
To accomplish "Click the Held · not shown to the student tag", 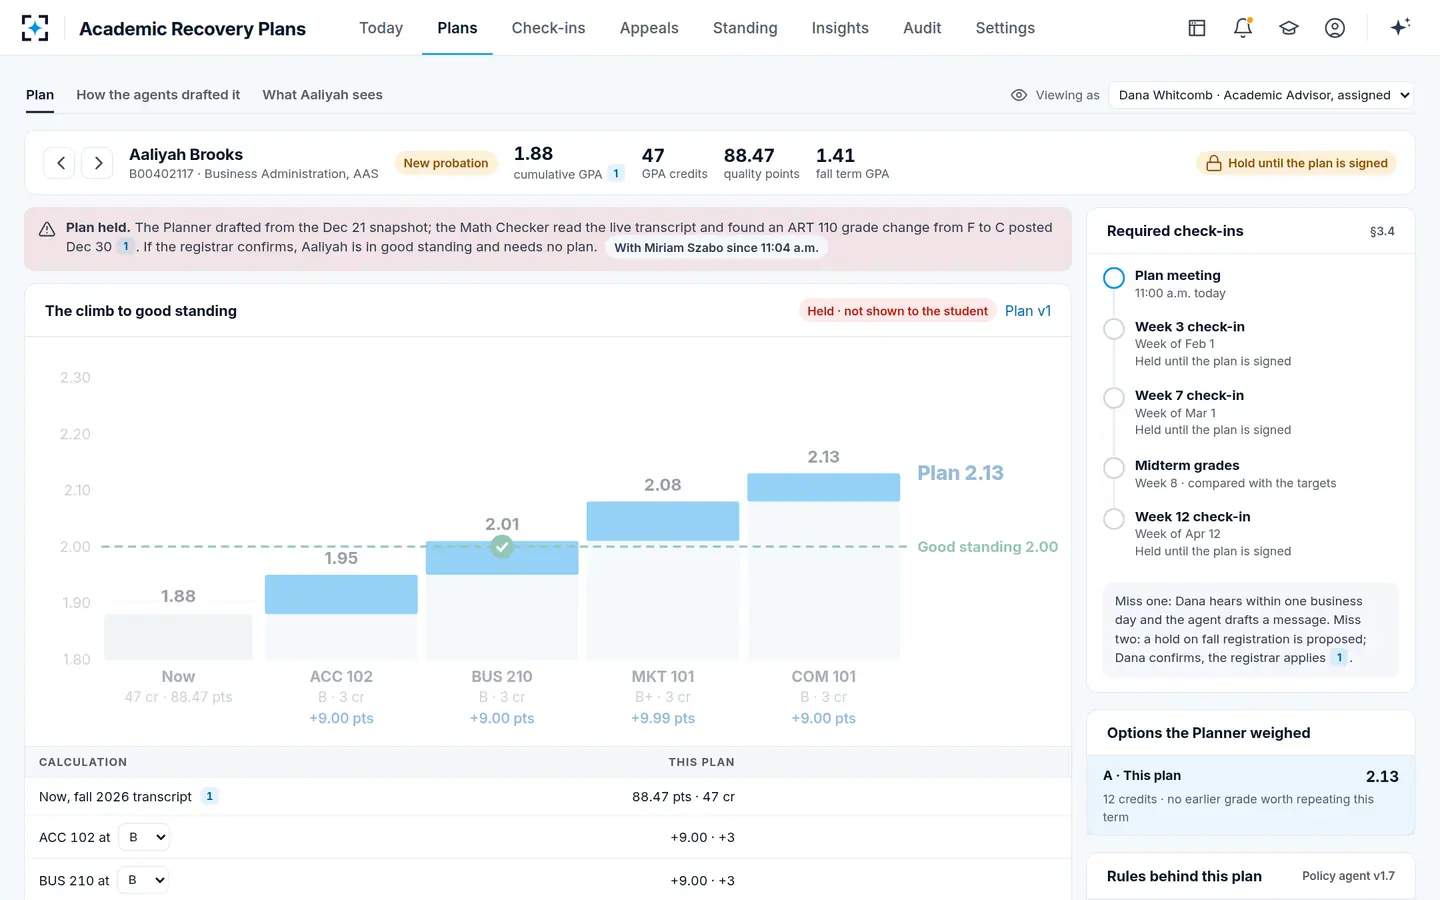I will coord(897,311).
